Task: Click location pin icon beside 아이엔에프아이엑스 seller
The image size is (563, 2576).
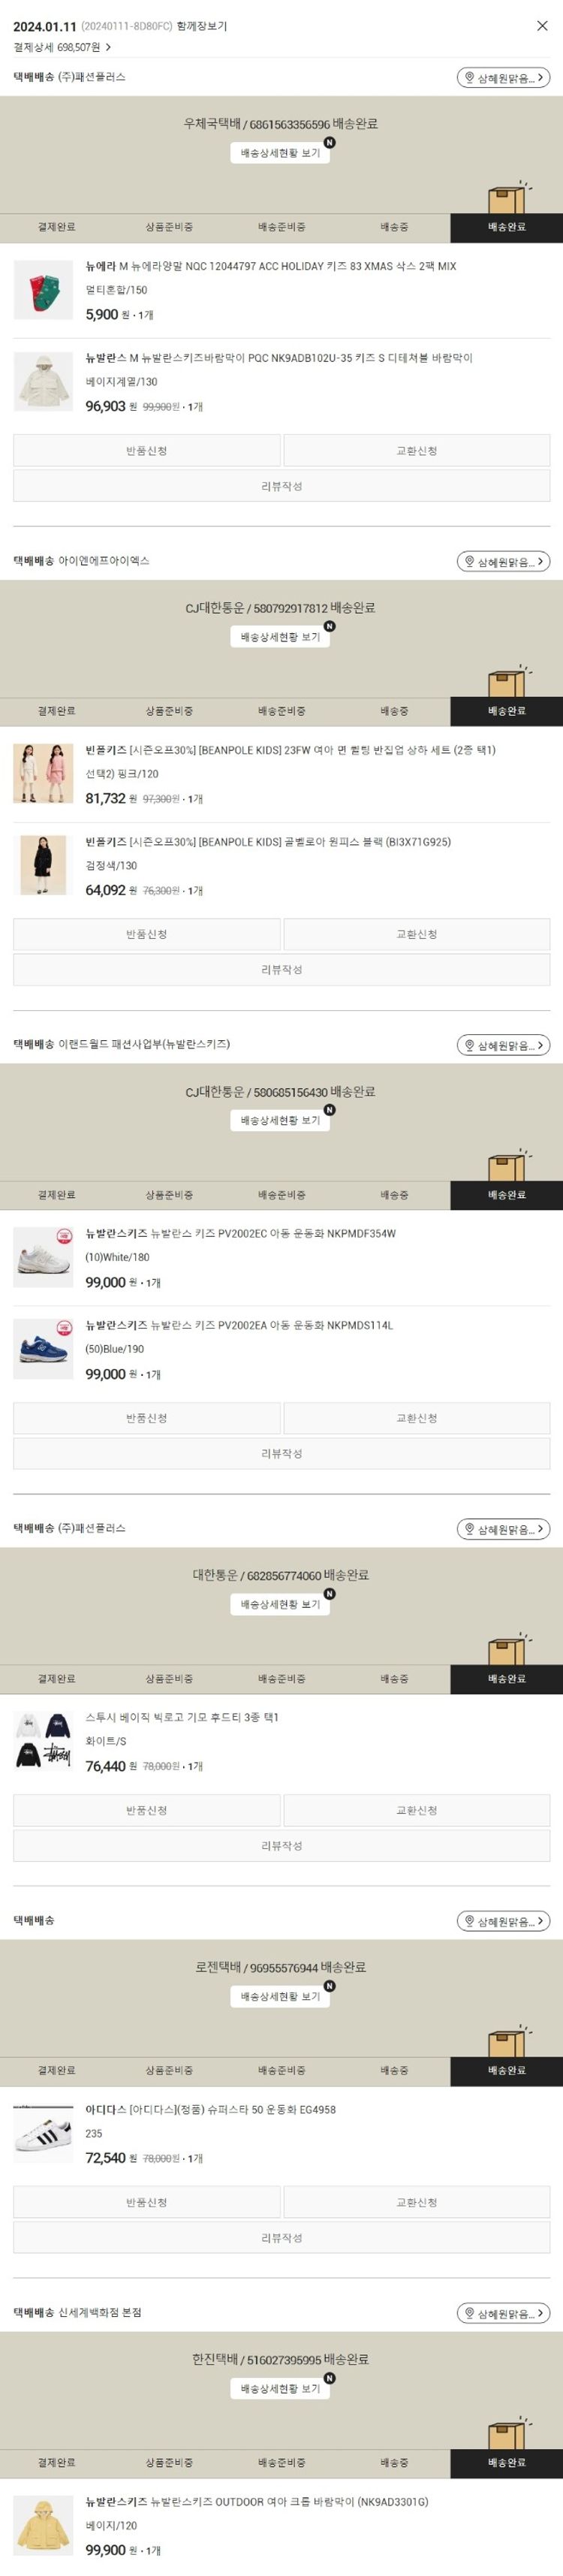Action: (469, 561)
